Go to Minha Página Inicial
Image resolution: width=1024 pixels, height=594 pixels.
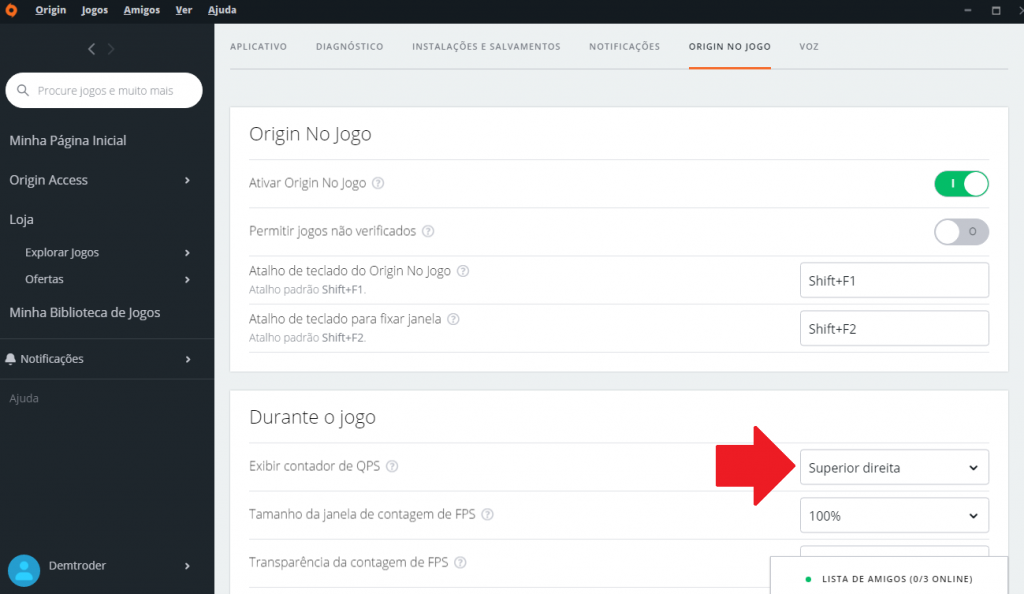point(68,140)
